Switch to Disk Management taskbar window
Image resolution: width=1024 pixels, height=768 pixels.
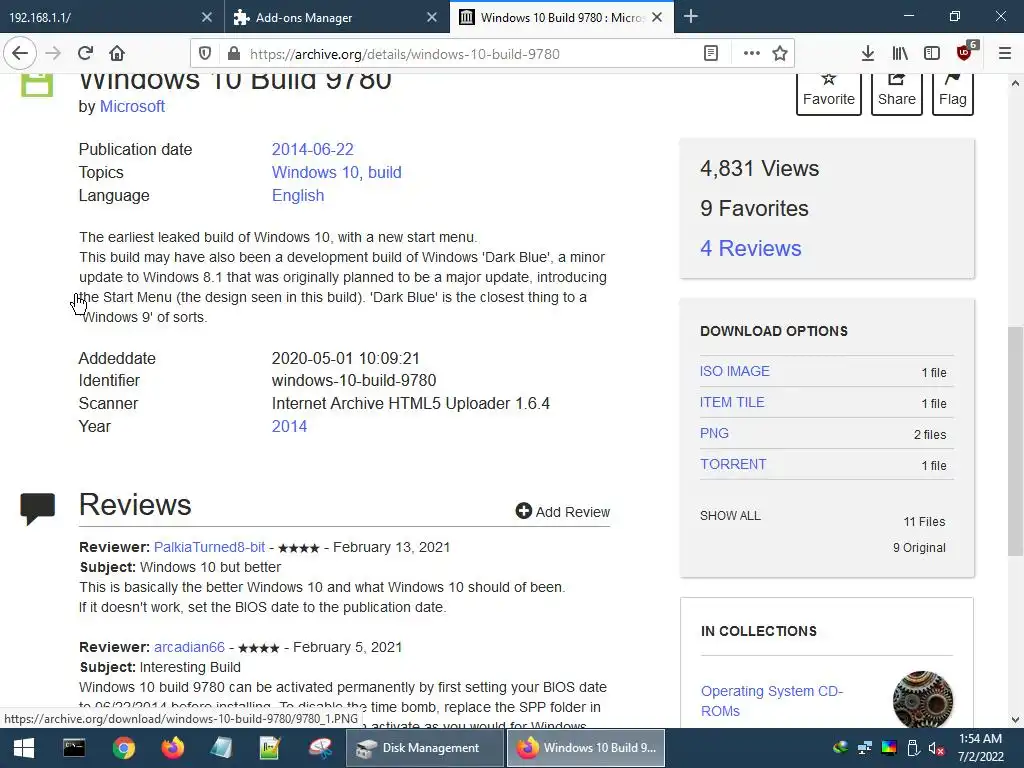(x=424, y=748)
